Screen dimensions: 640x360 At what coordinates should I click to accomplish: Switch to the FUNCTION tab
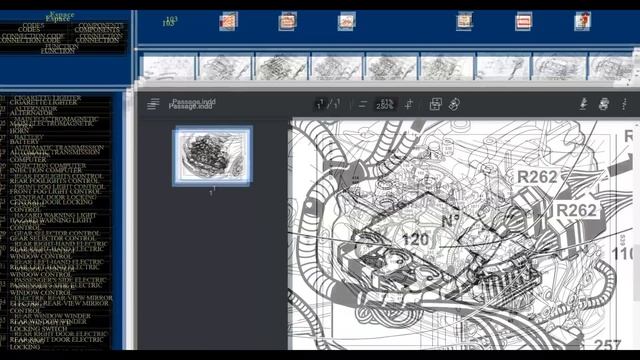click(59, 49)
